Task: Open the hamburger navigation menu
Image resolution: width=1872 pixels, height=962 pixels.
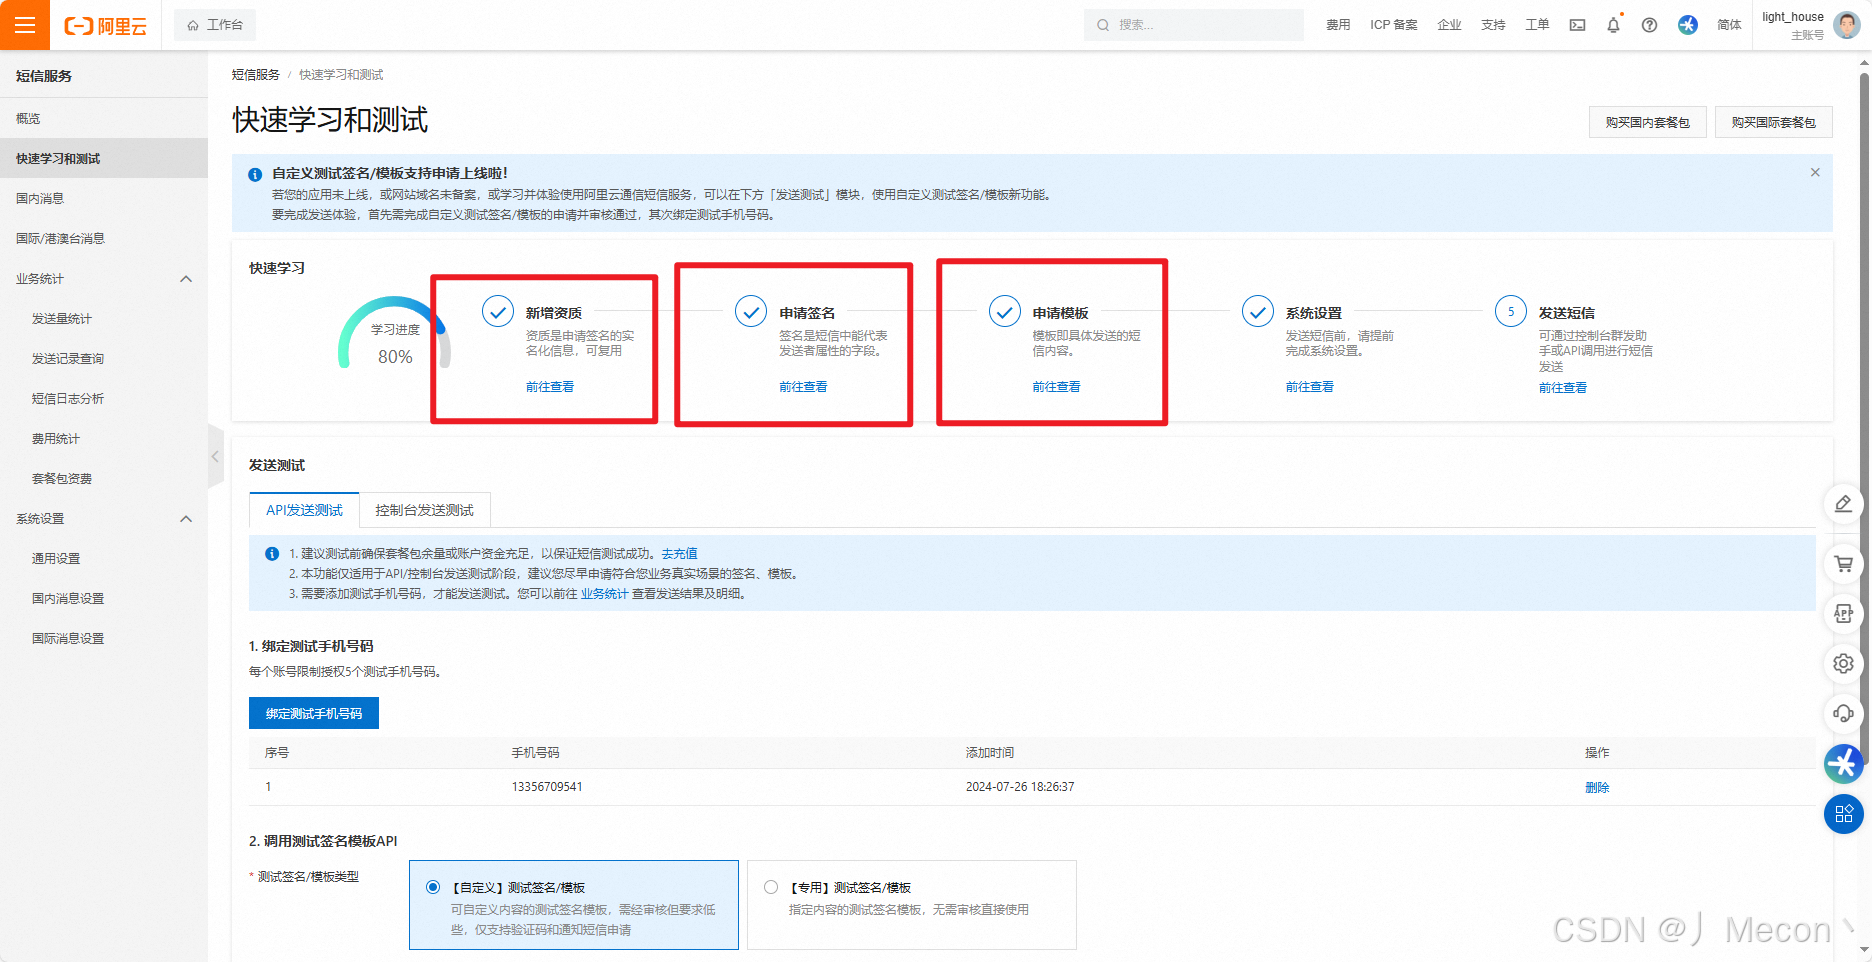Action: (24, 25)
